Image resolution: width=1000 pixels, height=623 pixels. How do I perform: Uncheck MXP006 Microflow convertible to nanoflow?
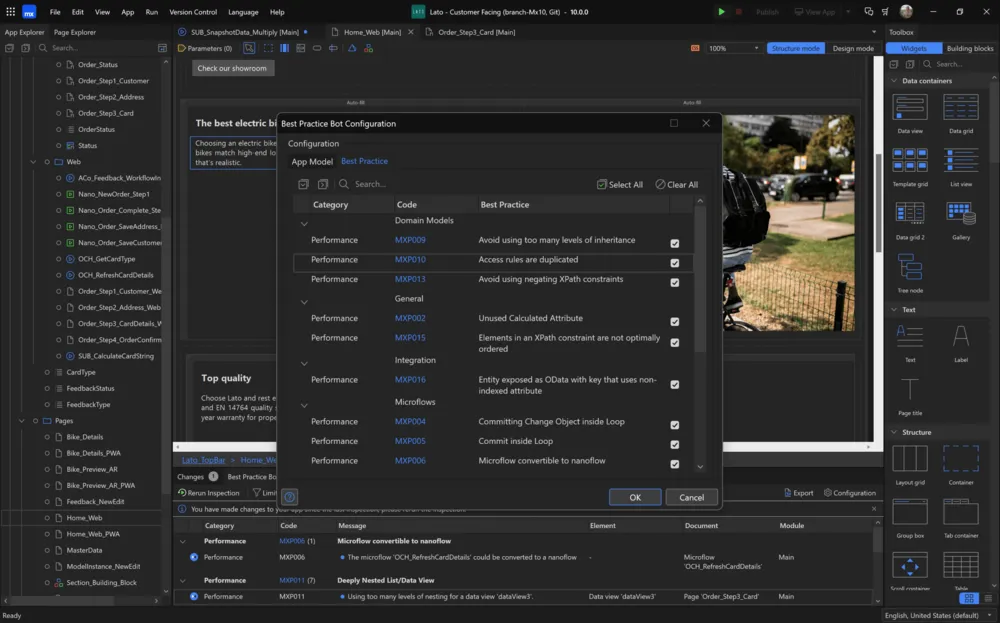click(675, 464)
